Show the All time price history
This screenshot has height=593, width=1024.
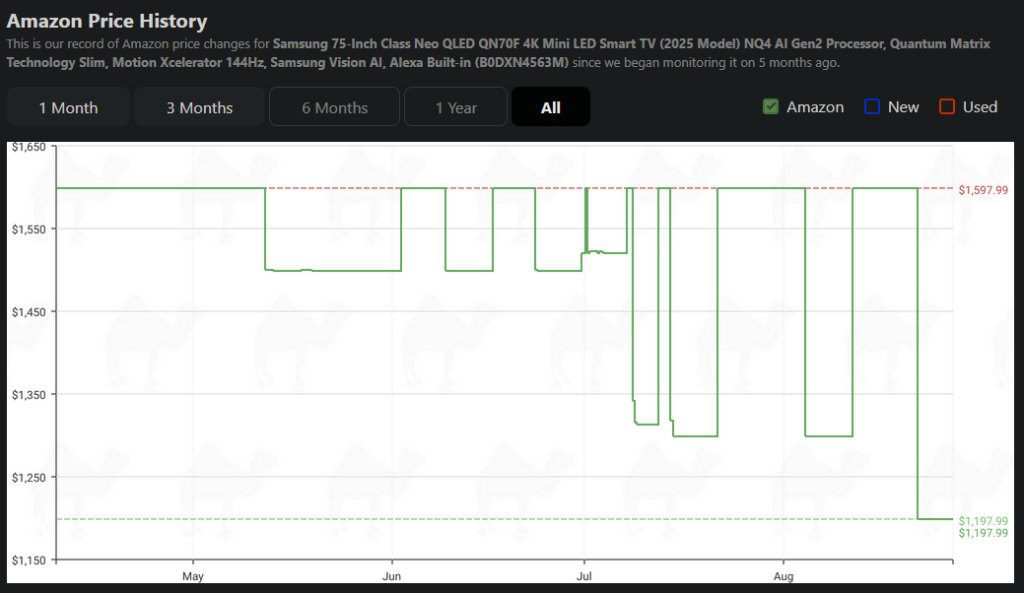tap(551, 107)
